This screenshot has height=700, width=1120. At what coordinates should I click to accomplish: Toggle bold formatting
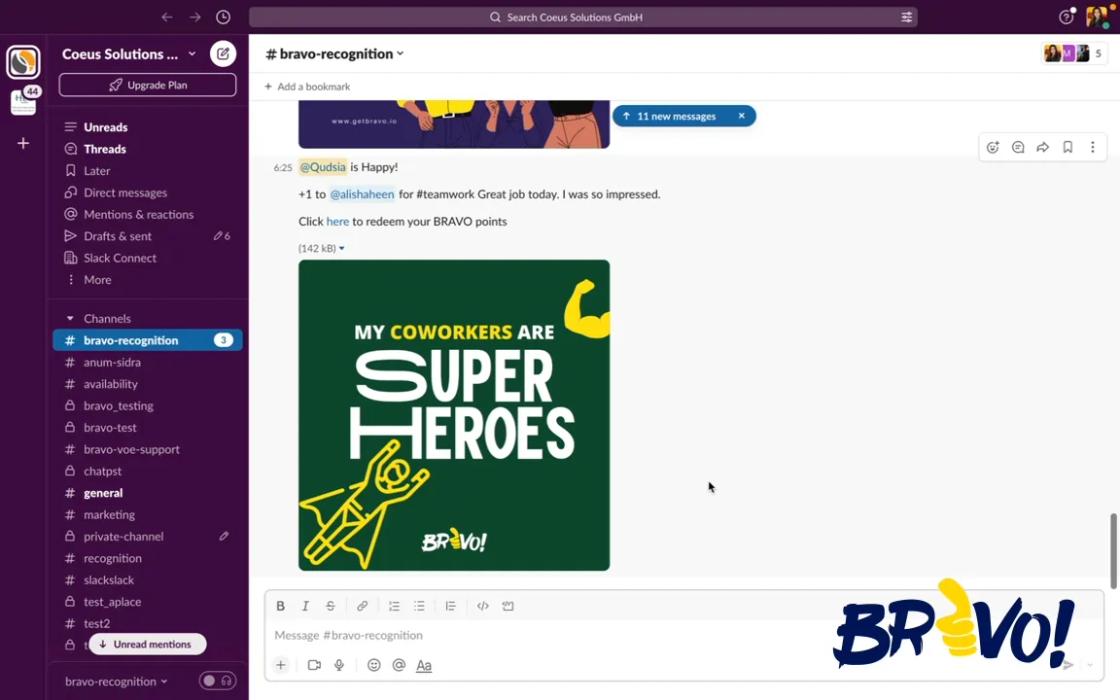click(x=280, y=606)
